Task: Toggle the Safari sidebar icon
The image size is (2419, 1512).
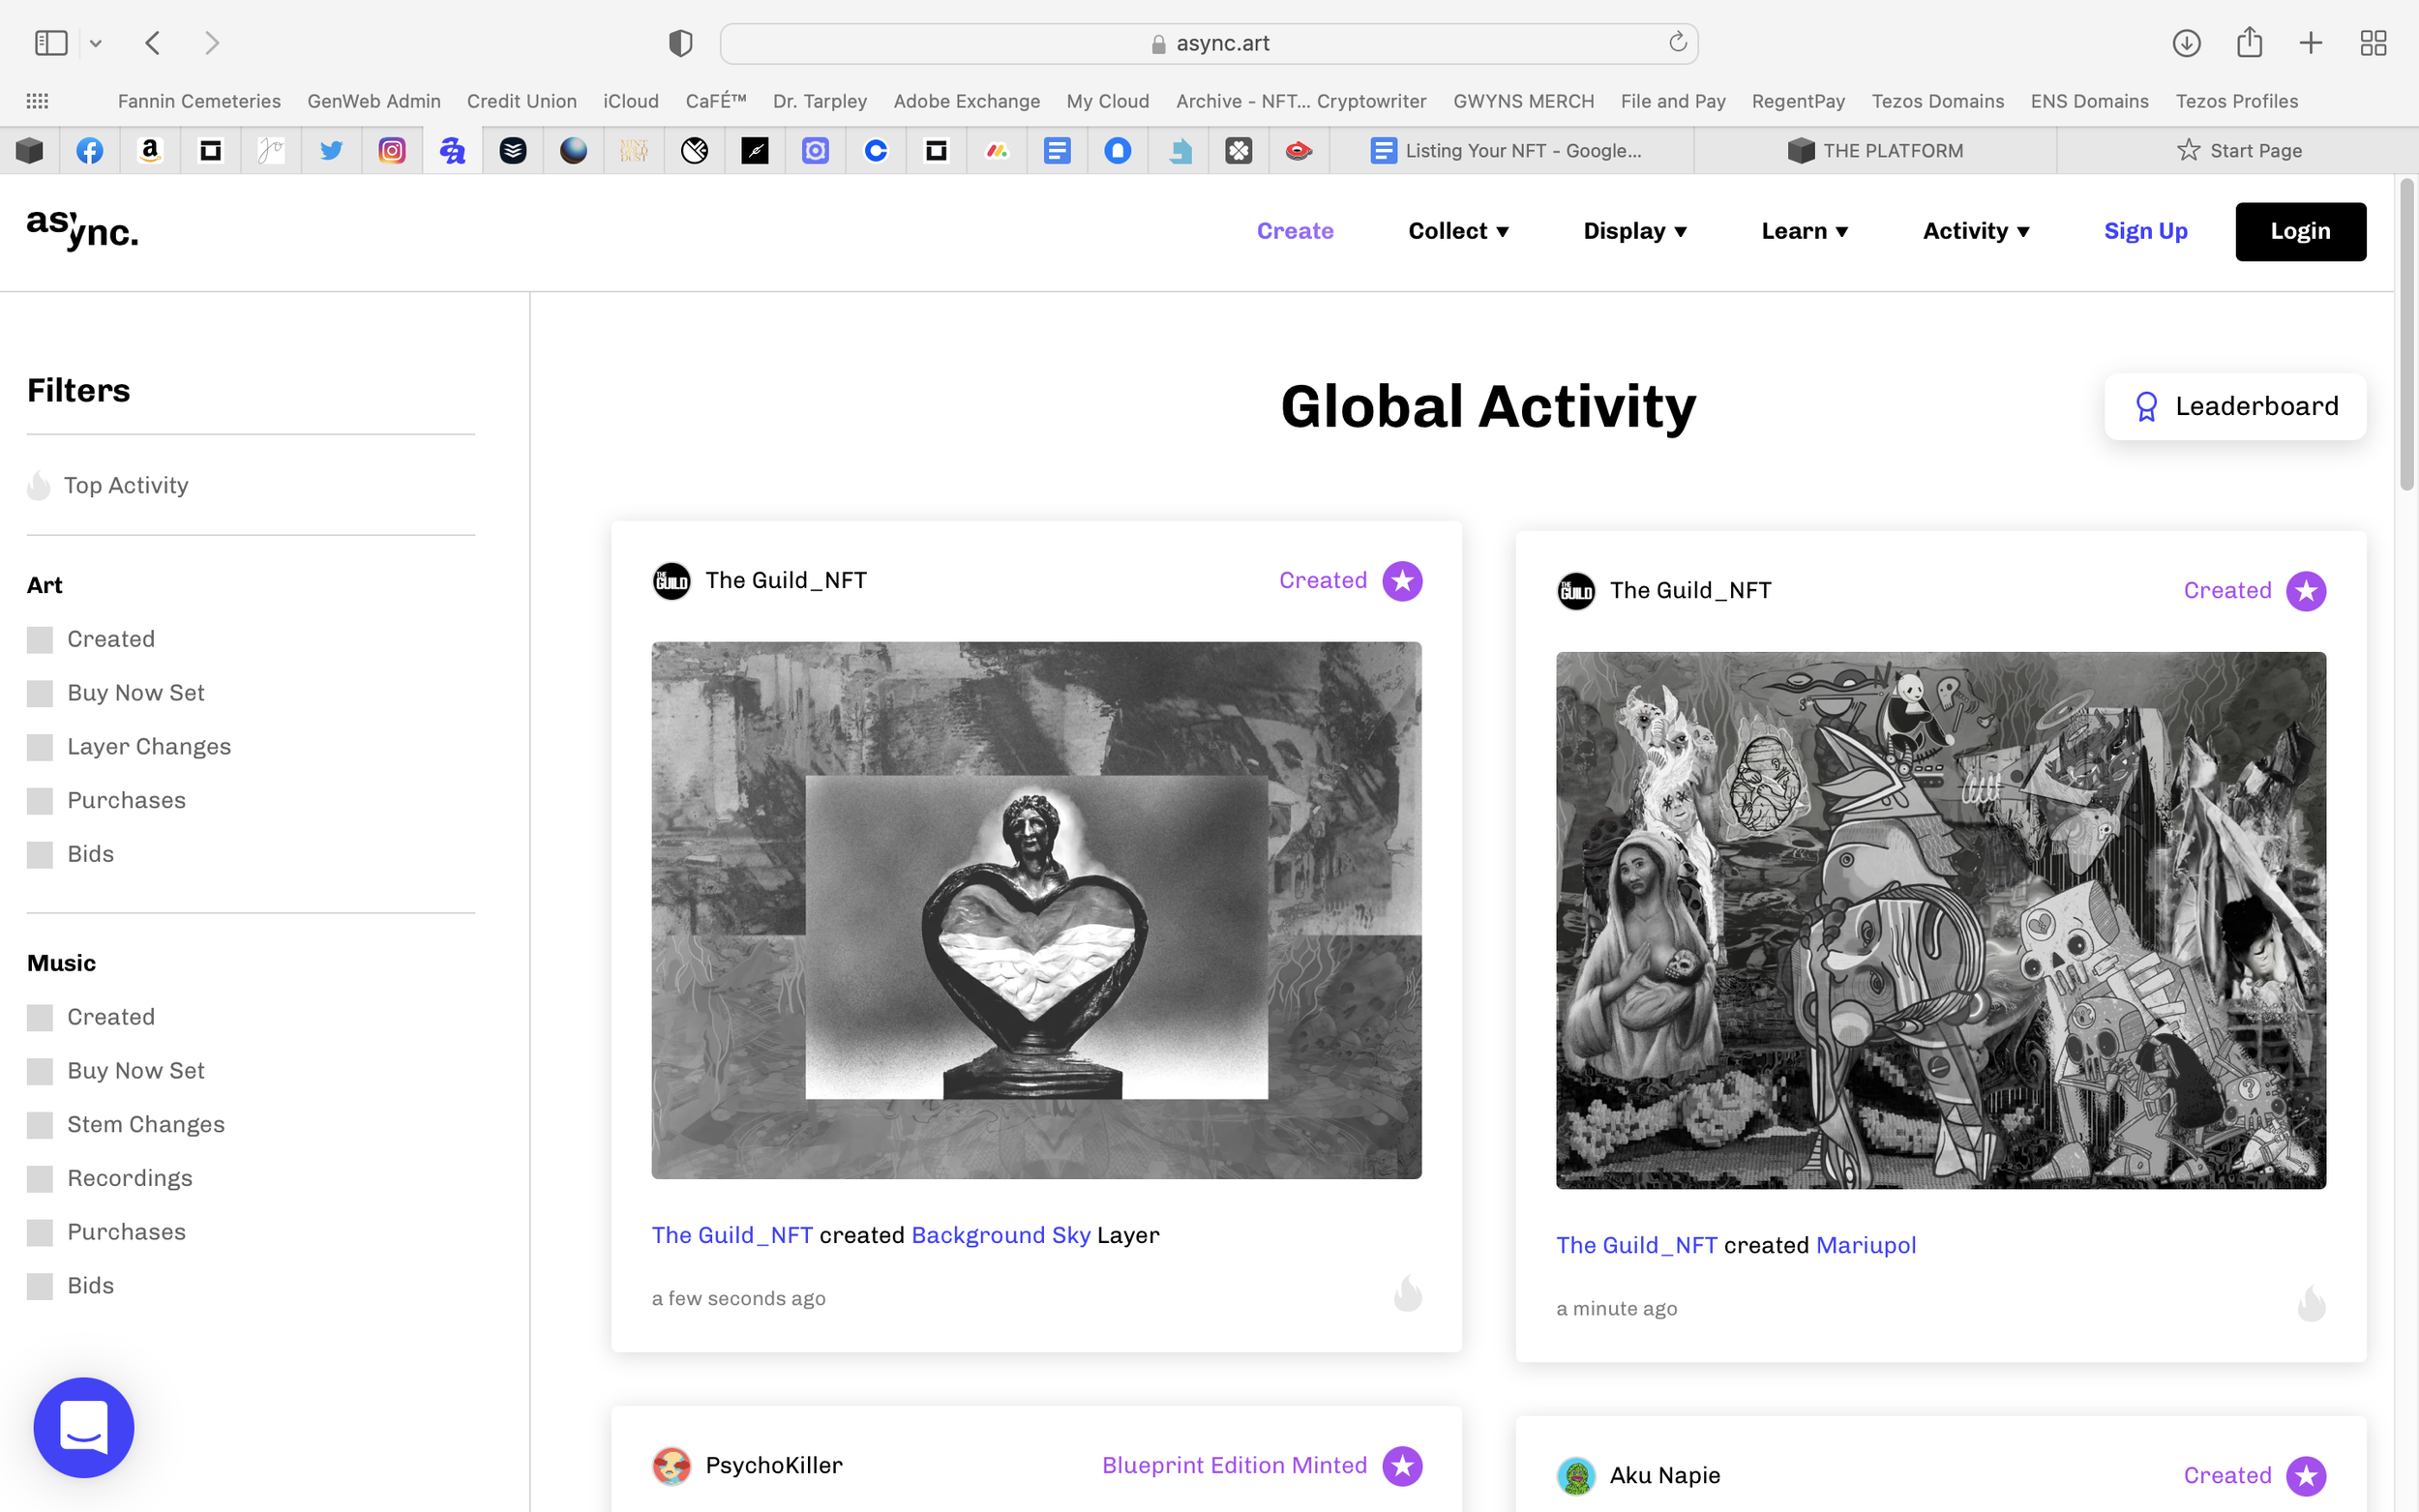Action: pos(51,43)
